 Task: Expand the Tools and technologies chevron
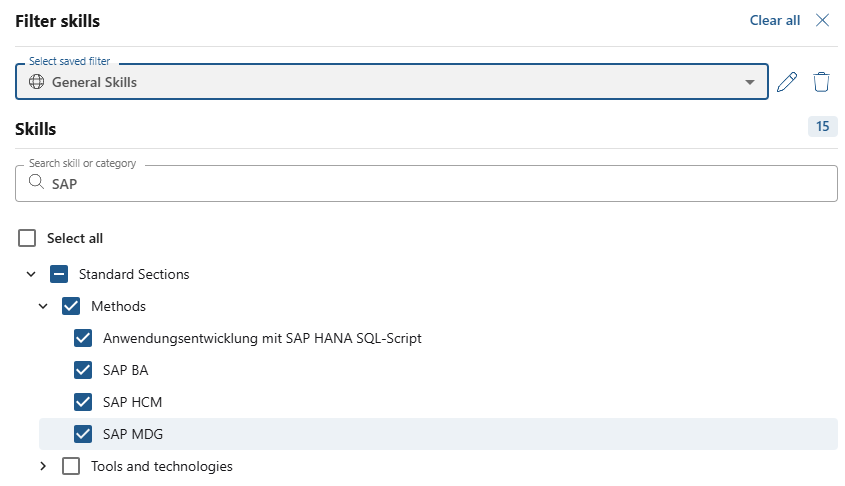coord(43,466)
